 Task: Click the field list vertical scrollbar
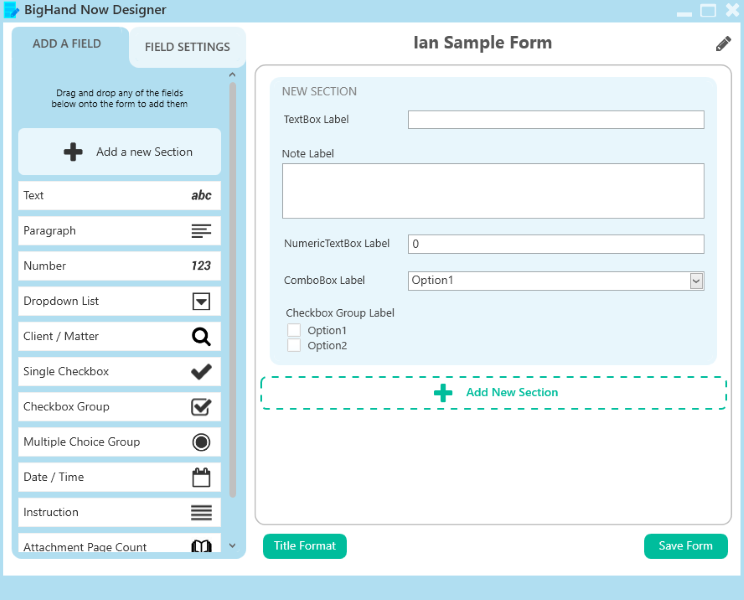[232, 289]
